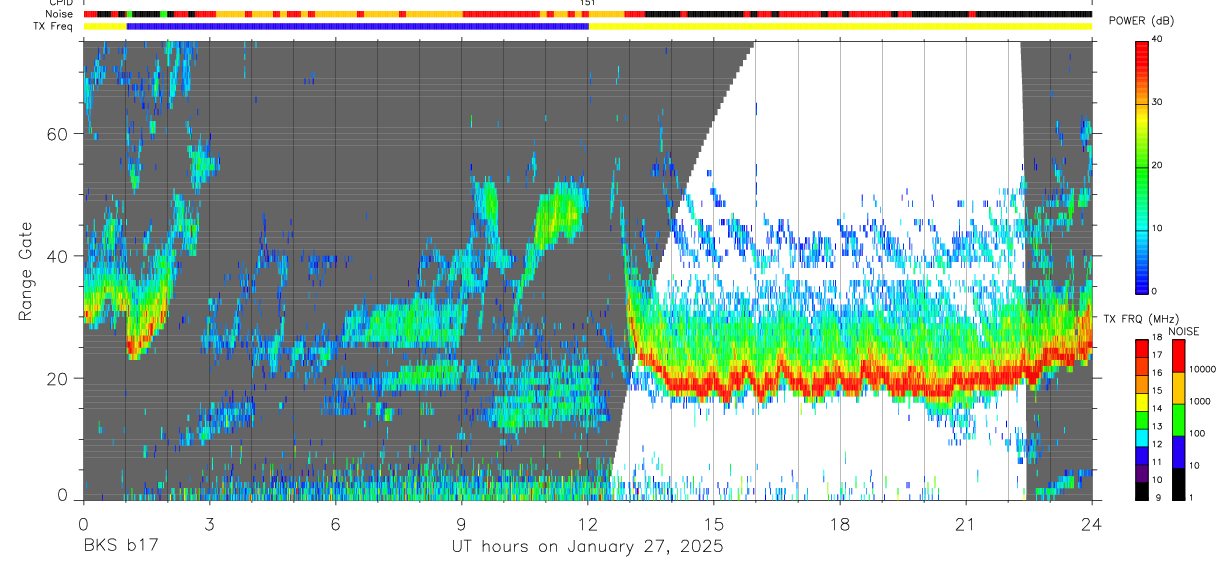Click the '100' label on the NOISE scale

(1199, 434)
